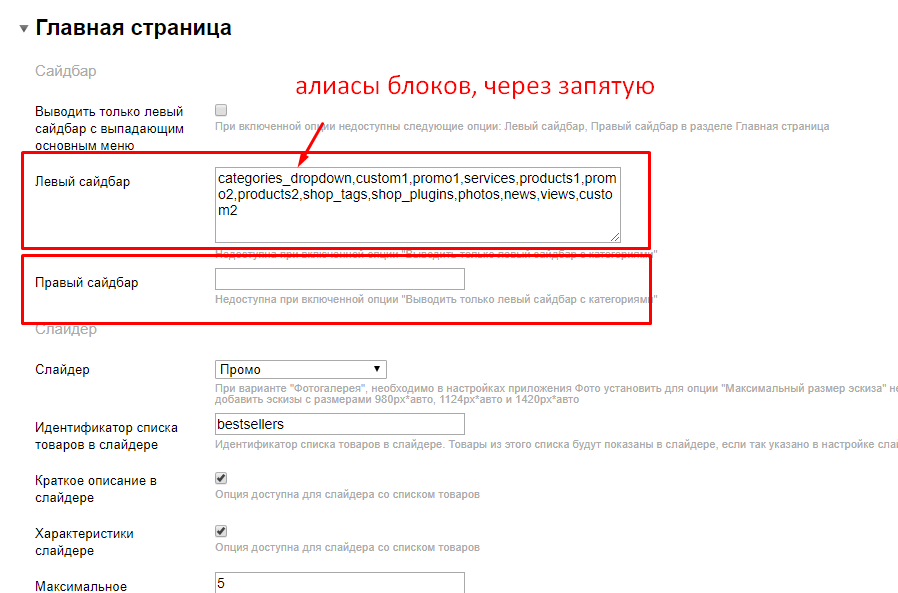Click the bestsellers list identifier field
This screenshot has width=898, height=593.
pyautogui.click(x=340, y=424)
